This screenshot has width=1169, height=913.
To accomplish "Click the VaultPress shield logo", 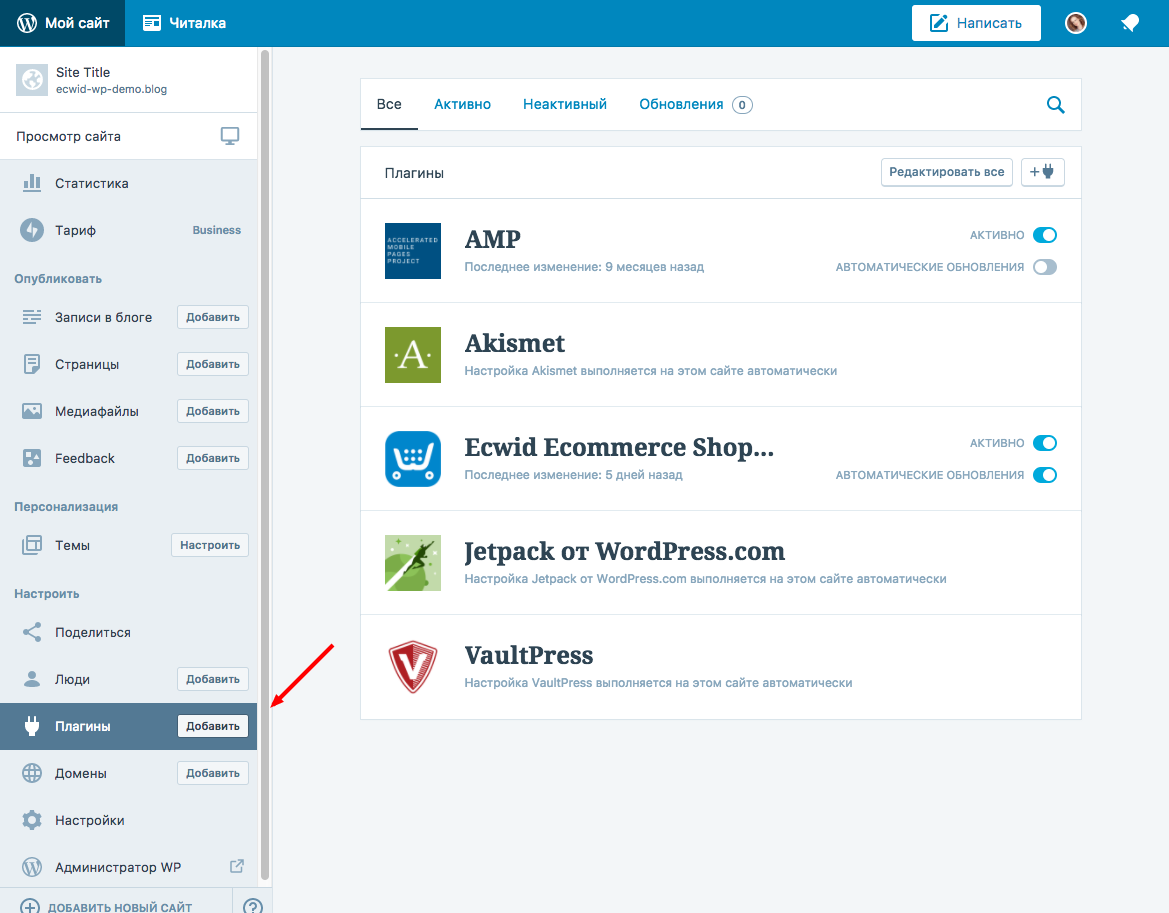I will (412, 666).
